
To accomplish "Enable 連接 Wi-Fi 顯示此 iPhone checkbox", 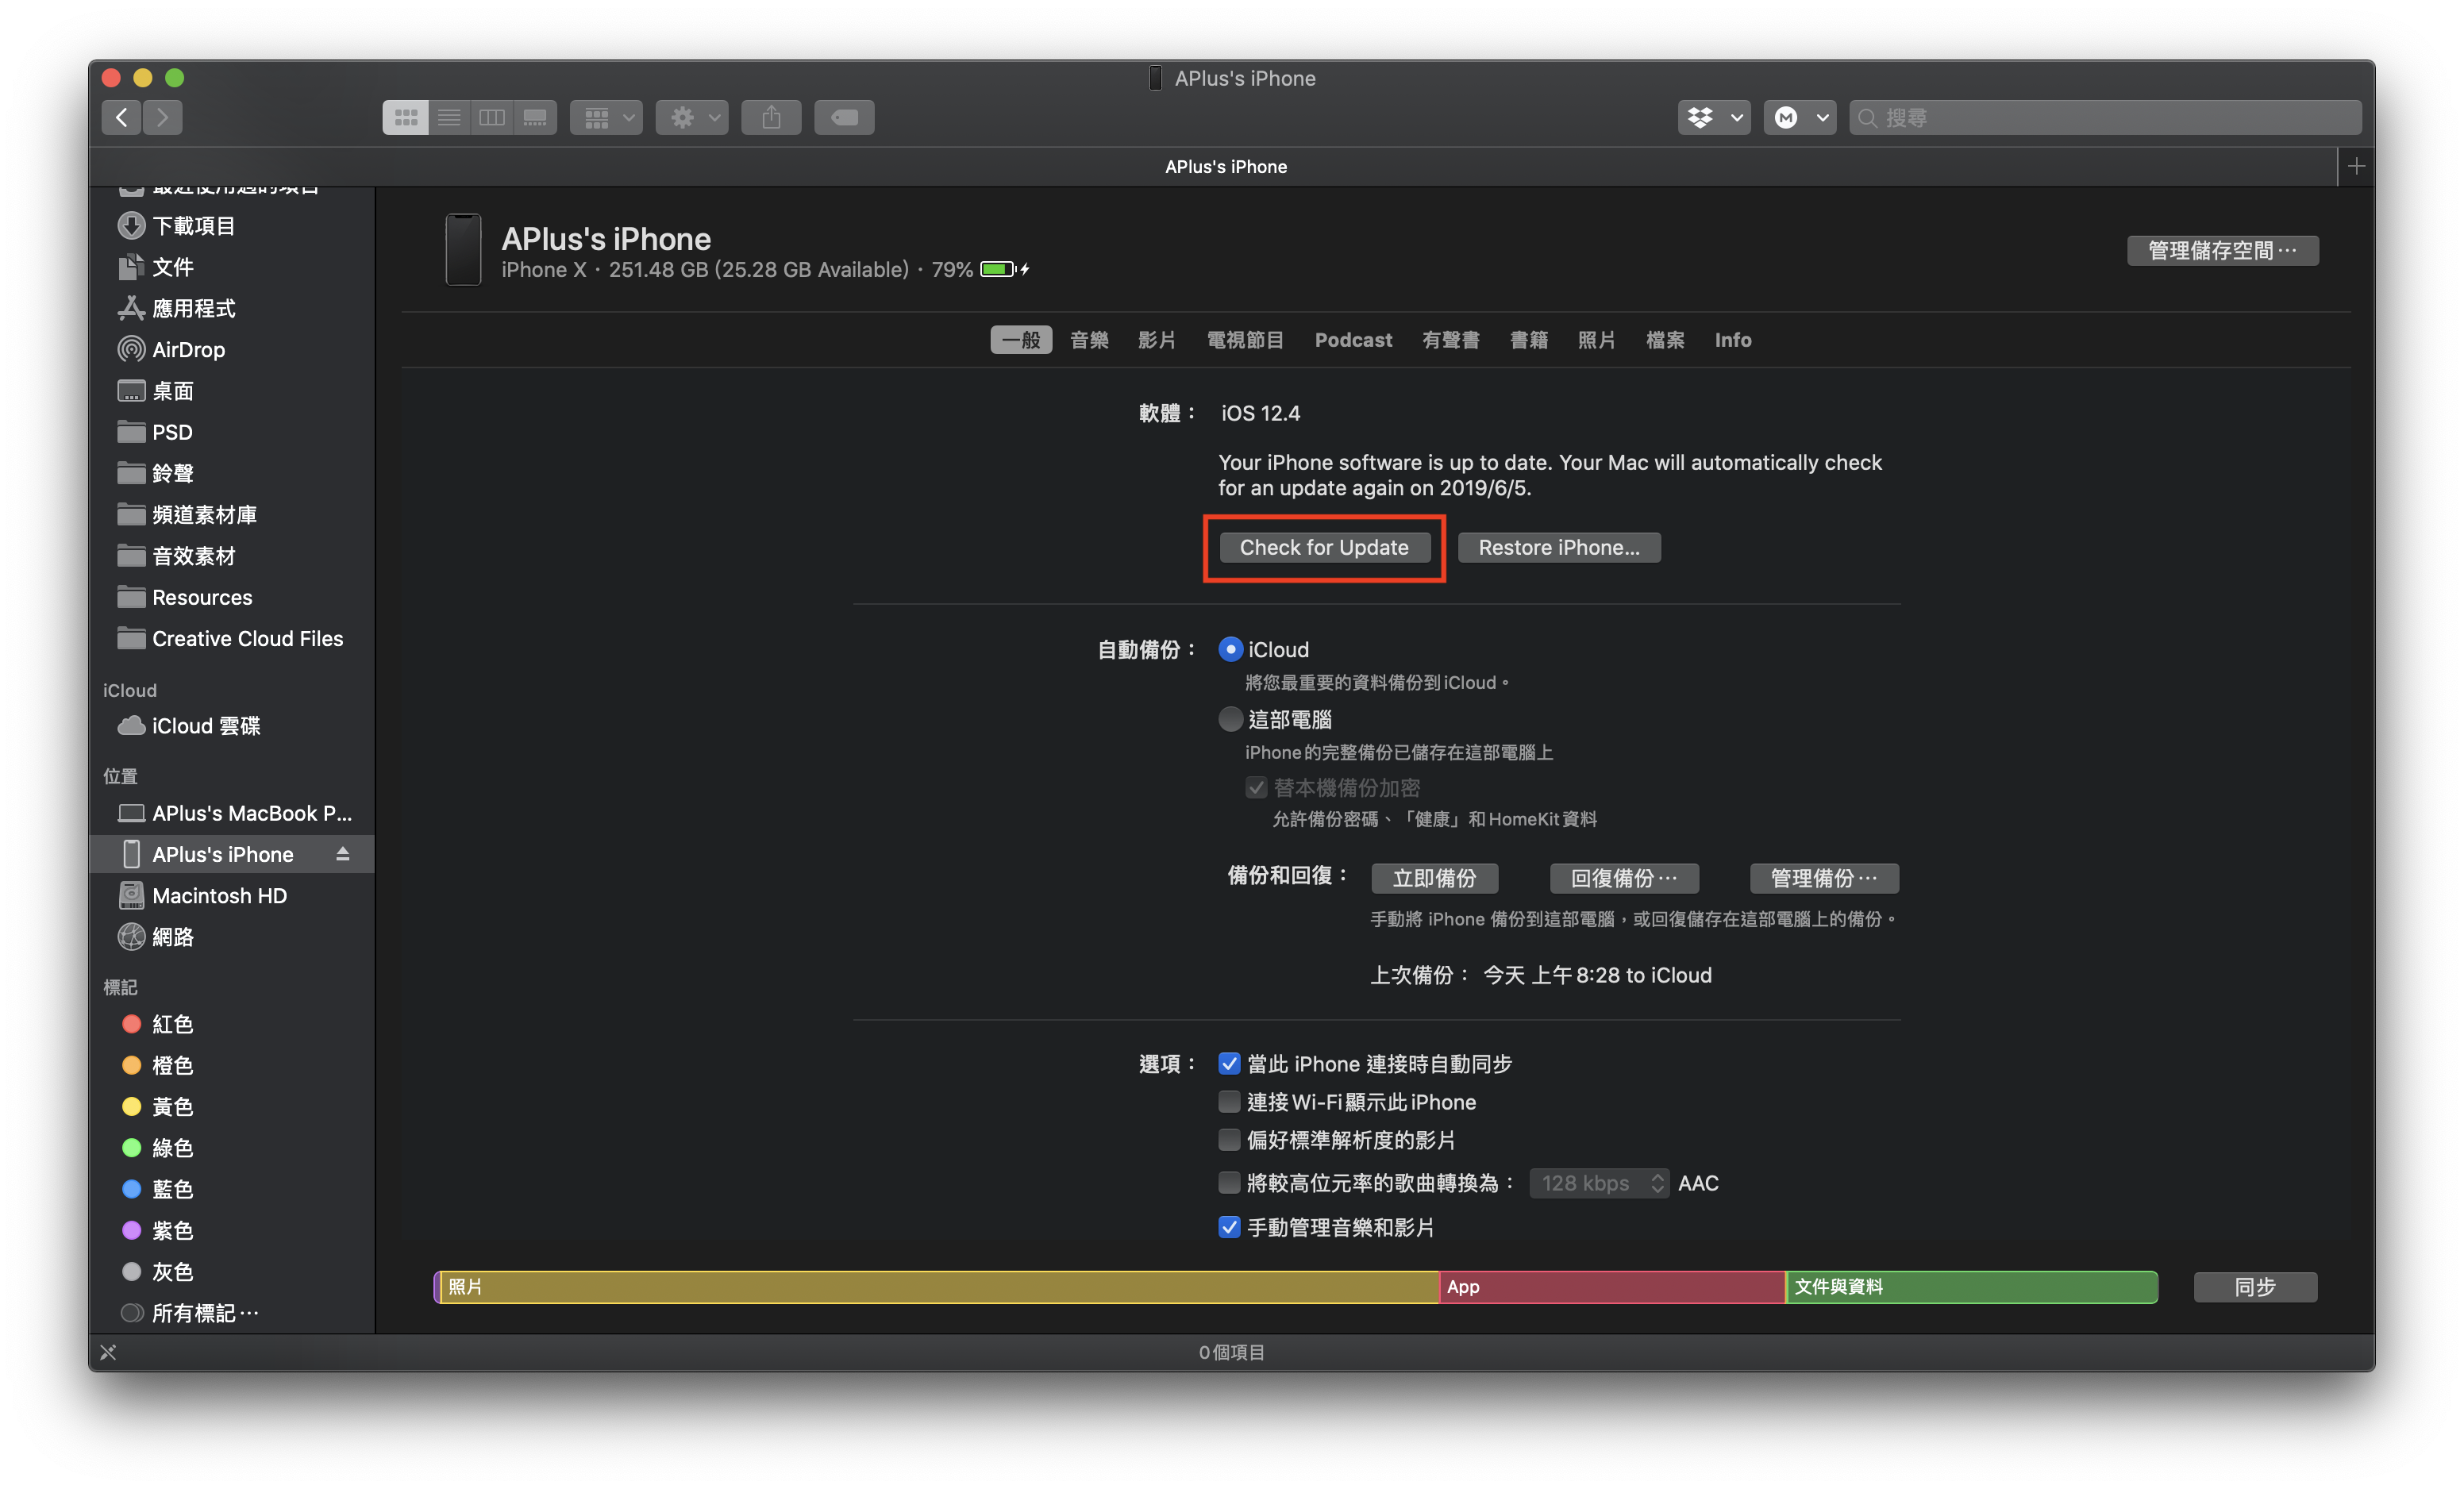I will point(1229,1102).
